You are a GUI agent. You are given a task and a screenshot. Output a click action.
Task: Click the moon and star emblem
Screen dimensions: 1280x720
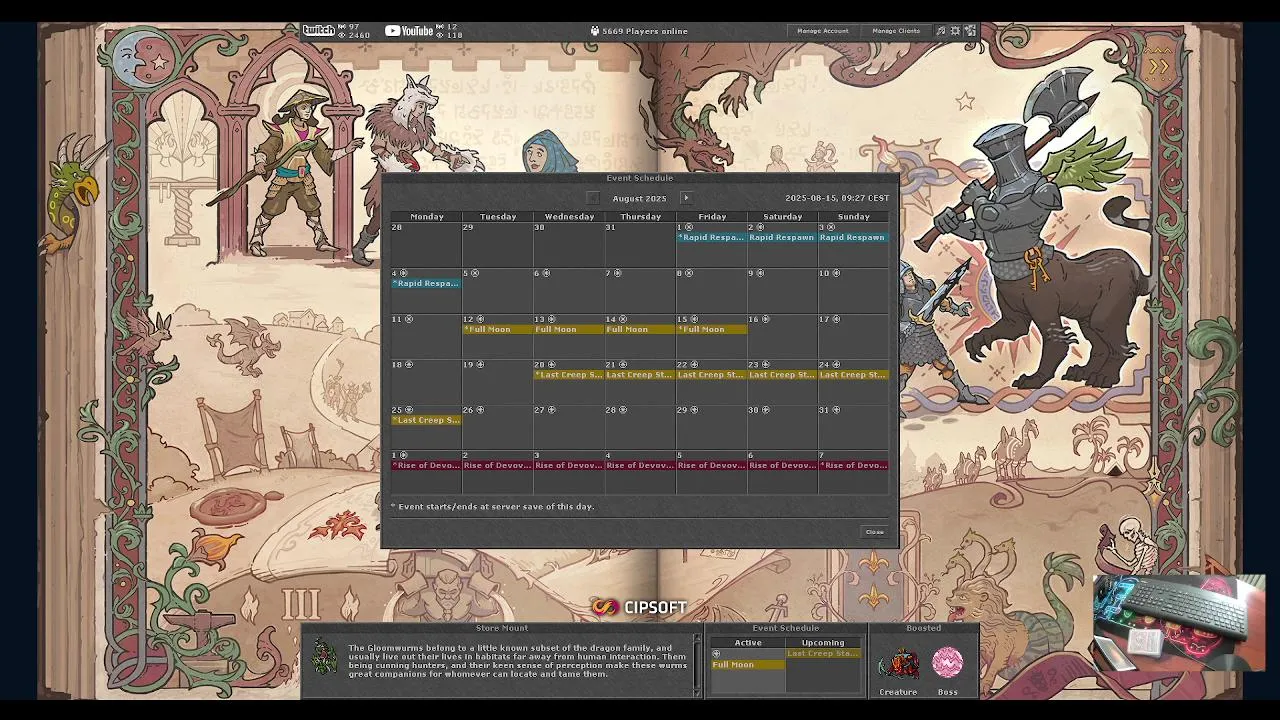click(145, 60)
